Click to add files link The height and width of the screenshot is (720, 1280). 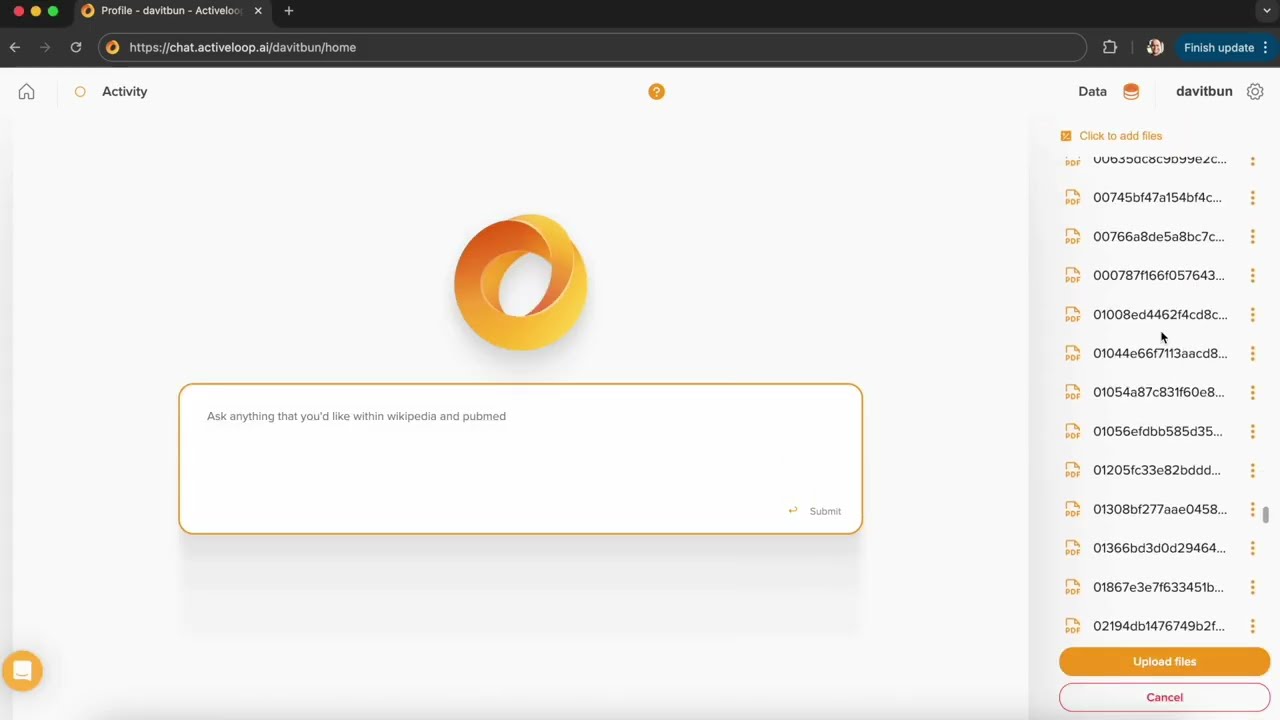tap(1120, 135)
